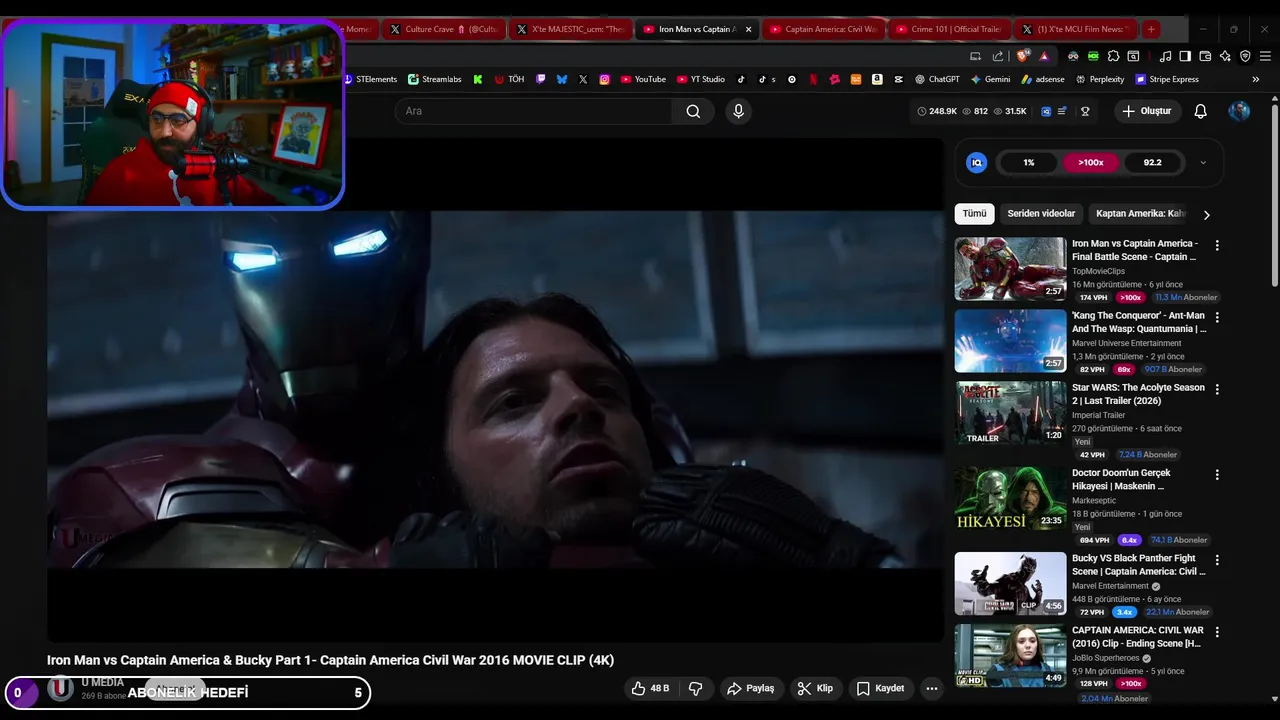Select the Kaptan Amerika chip

coord(1140,214)
